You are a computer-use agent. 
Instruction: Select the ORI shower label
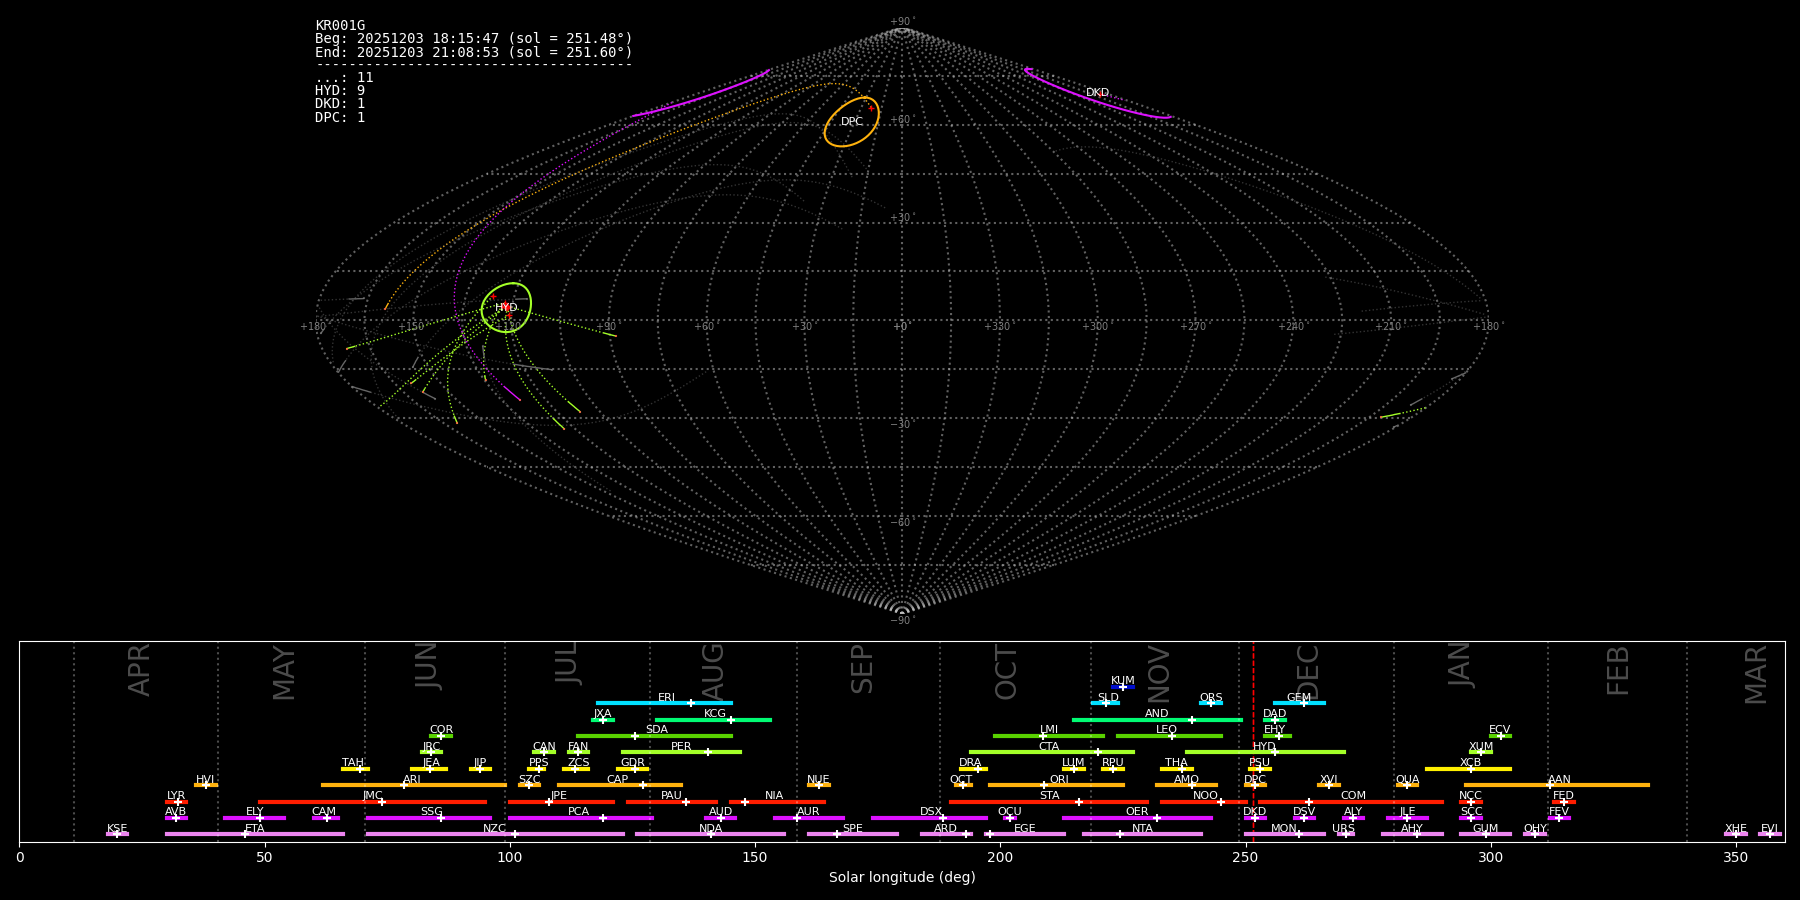[1059, 780]
